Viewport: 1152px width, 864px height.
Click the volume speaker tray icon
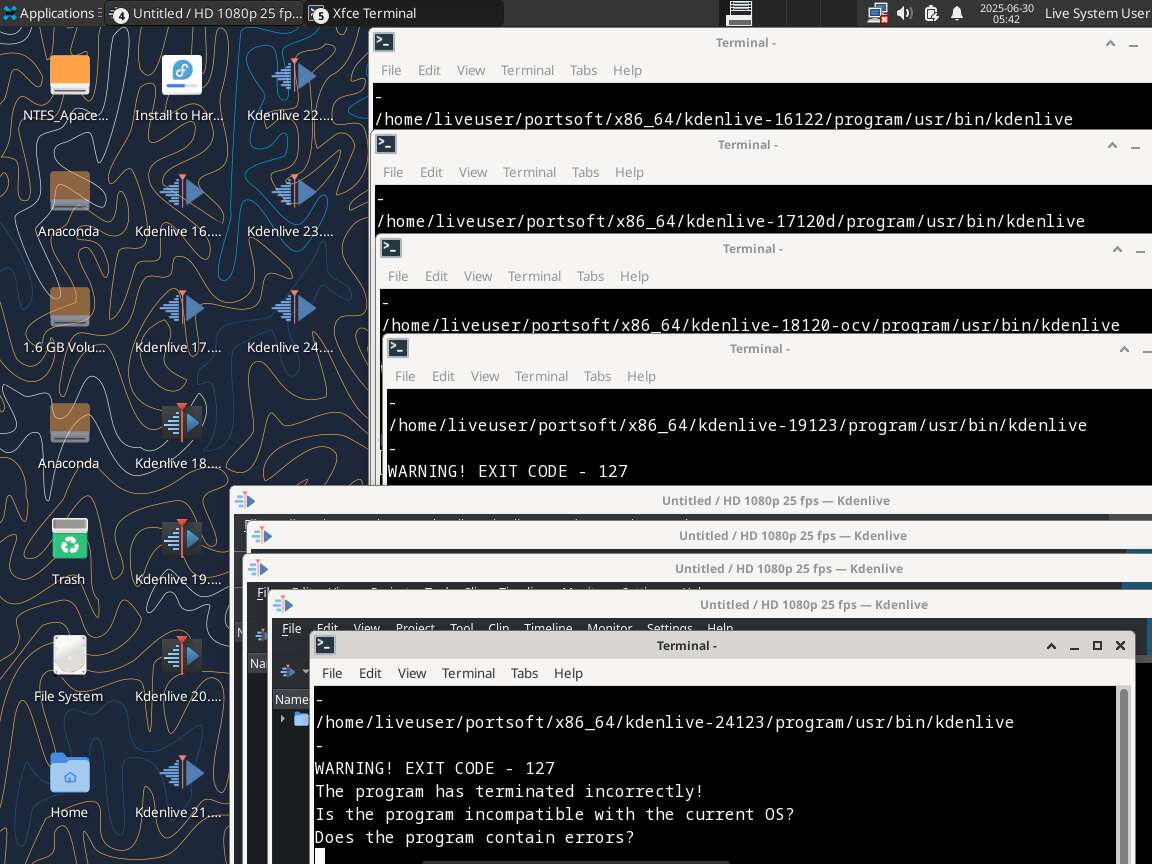[904, 13]
